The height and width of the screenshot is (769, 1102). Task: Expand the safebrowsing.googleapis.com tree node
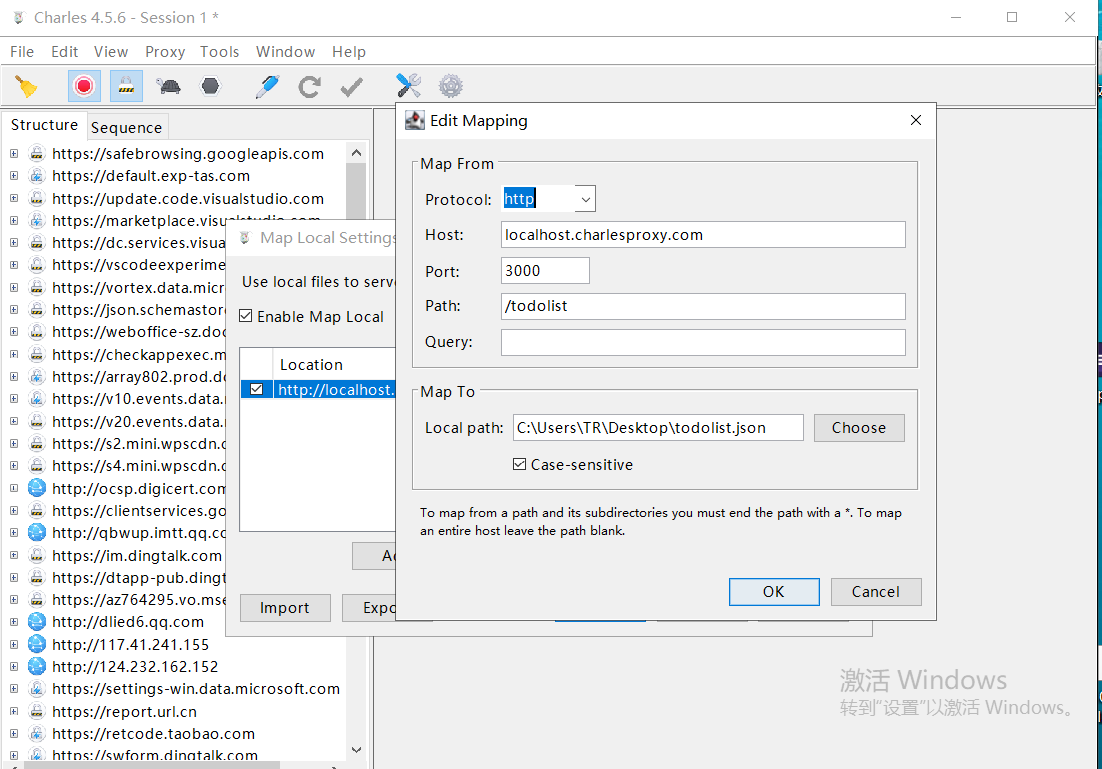click(x=13, y=153)
